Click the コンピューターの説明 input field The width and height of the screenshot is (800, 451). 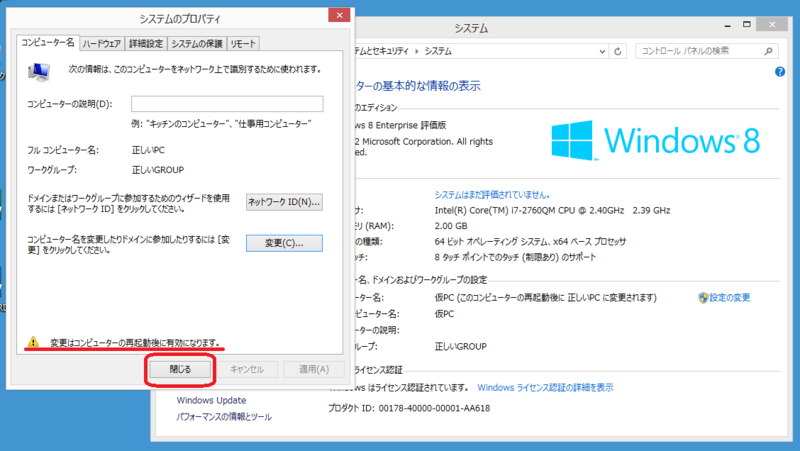coord(227,104)
